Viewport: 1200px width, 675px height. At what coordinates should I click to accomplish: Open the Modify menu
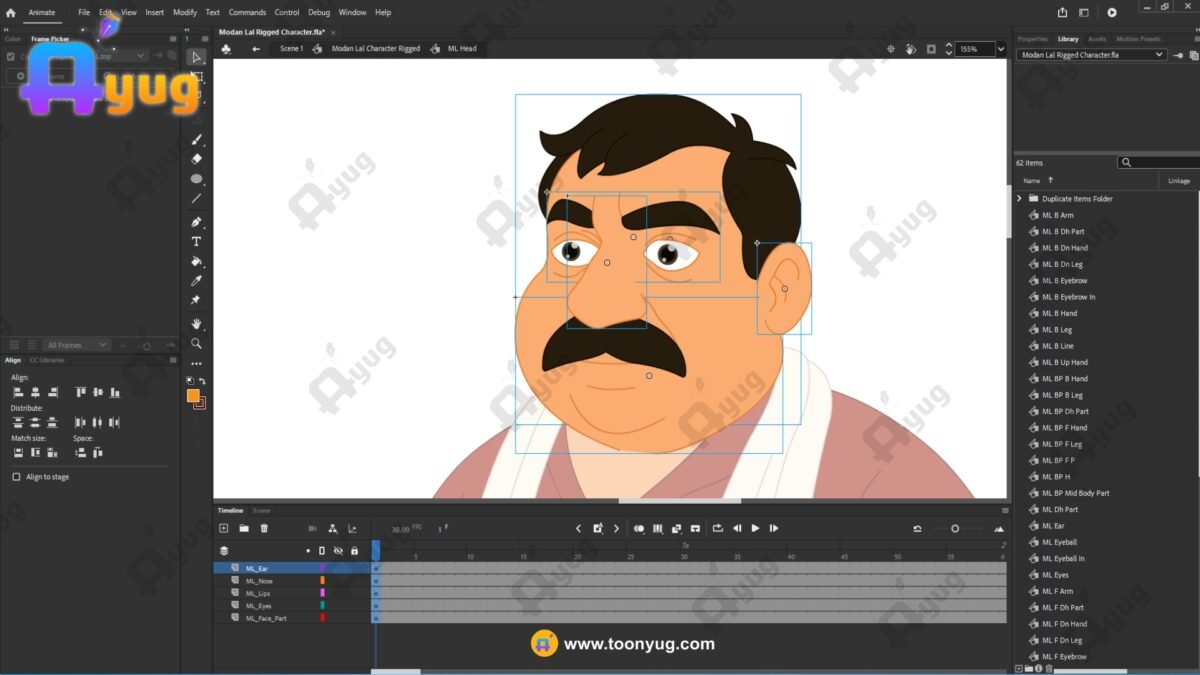pyautogui.click(x=185, y=12)
